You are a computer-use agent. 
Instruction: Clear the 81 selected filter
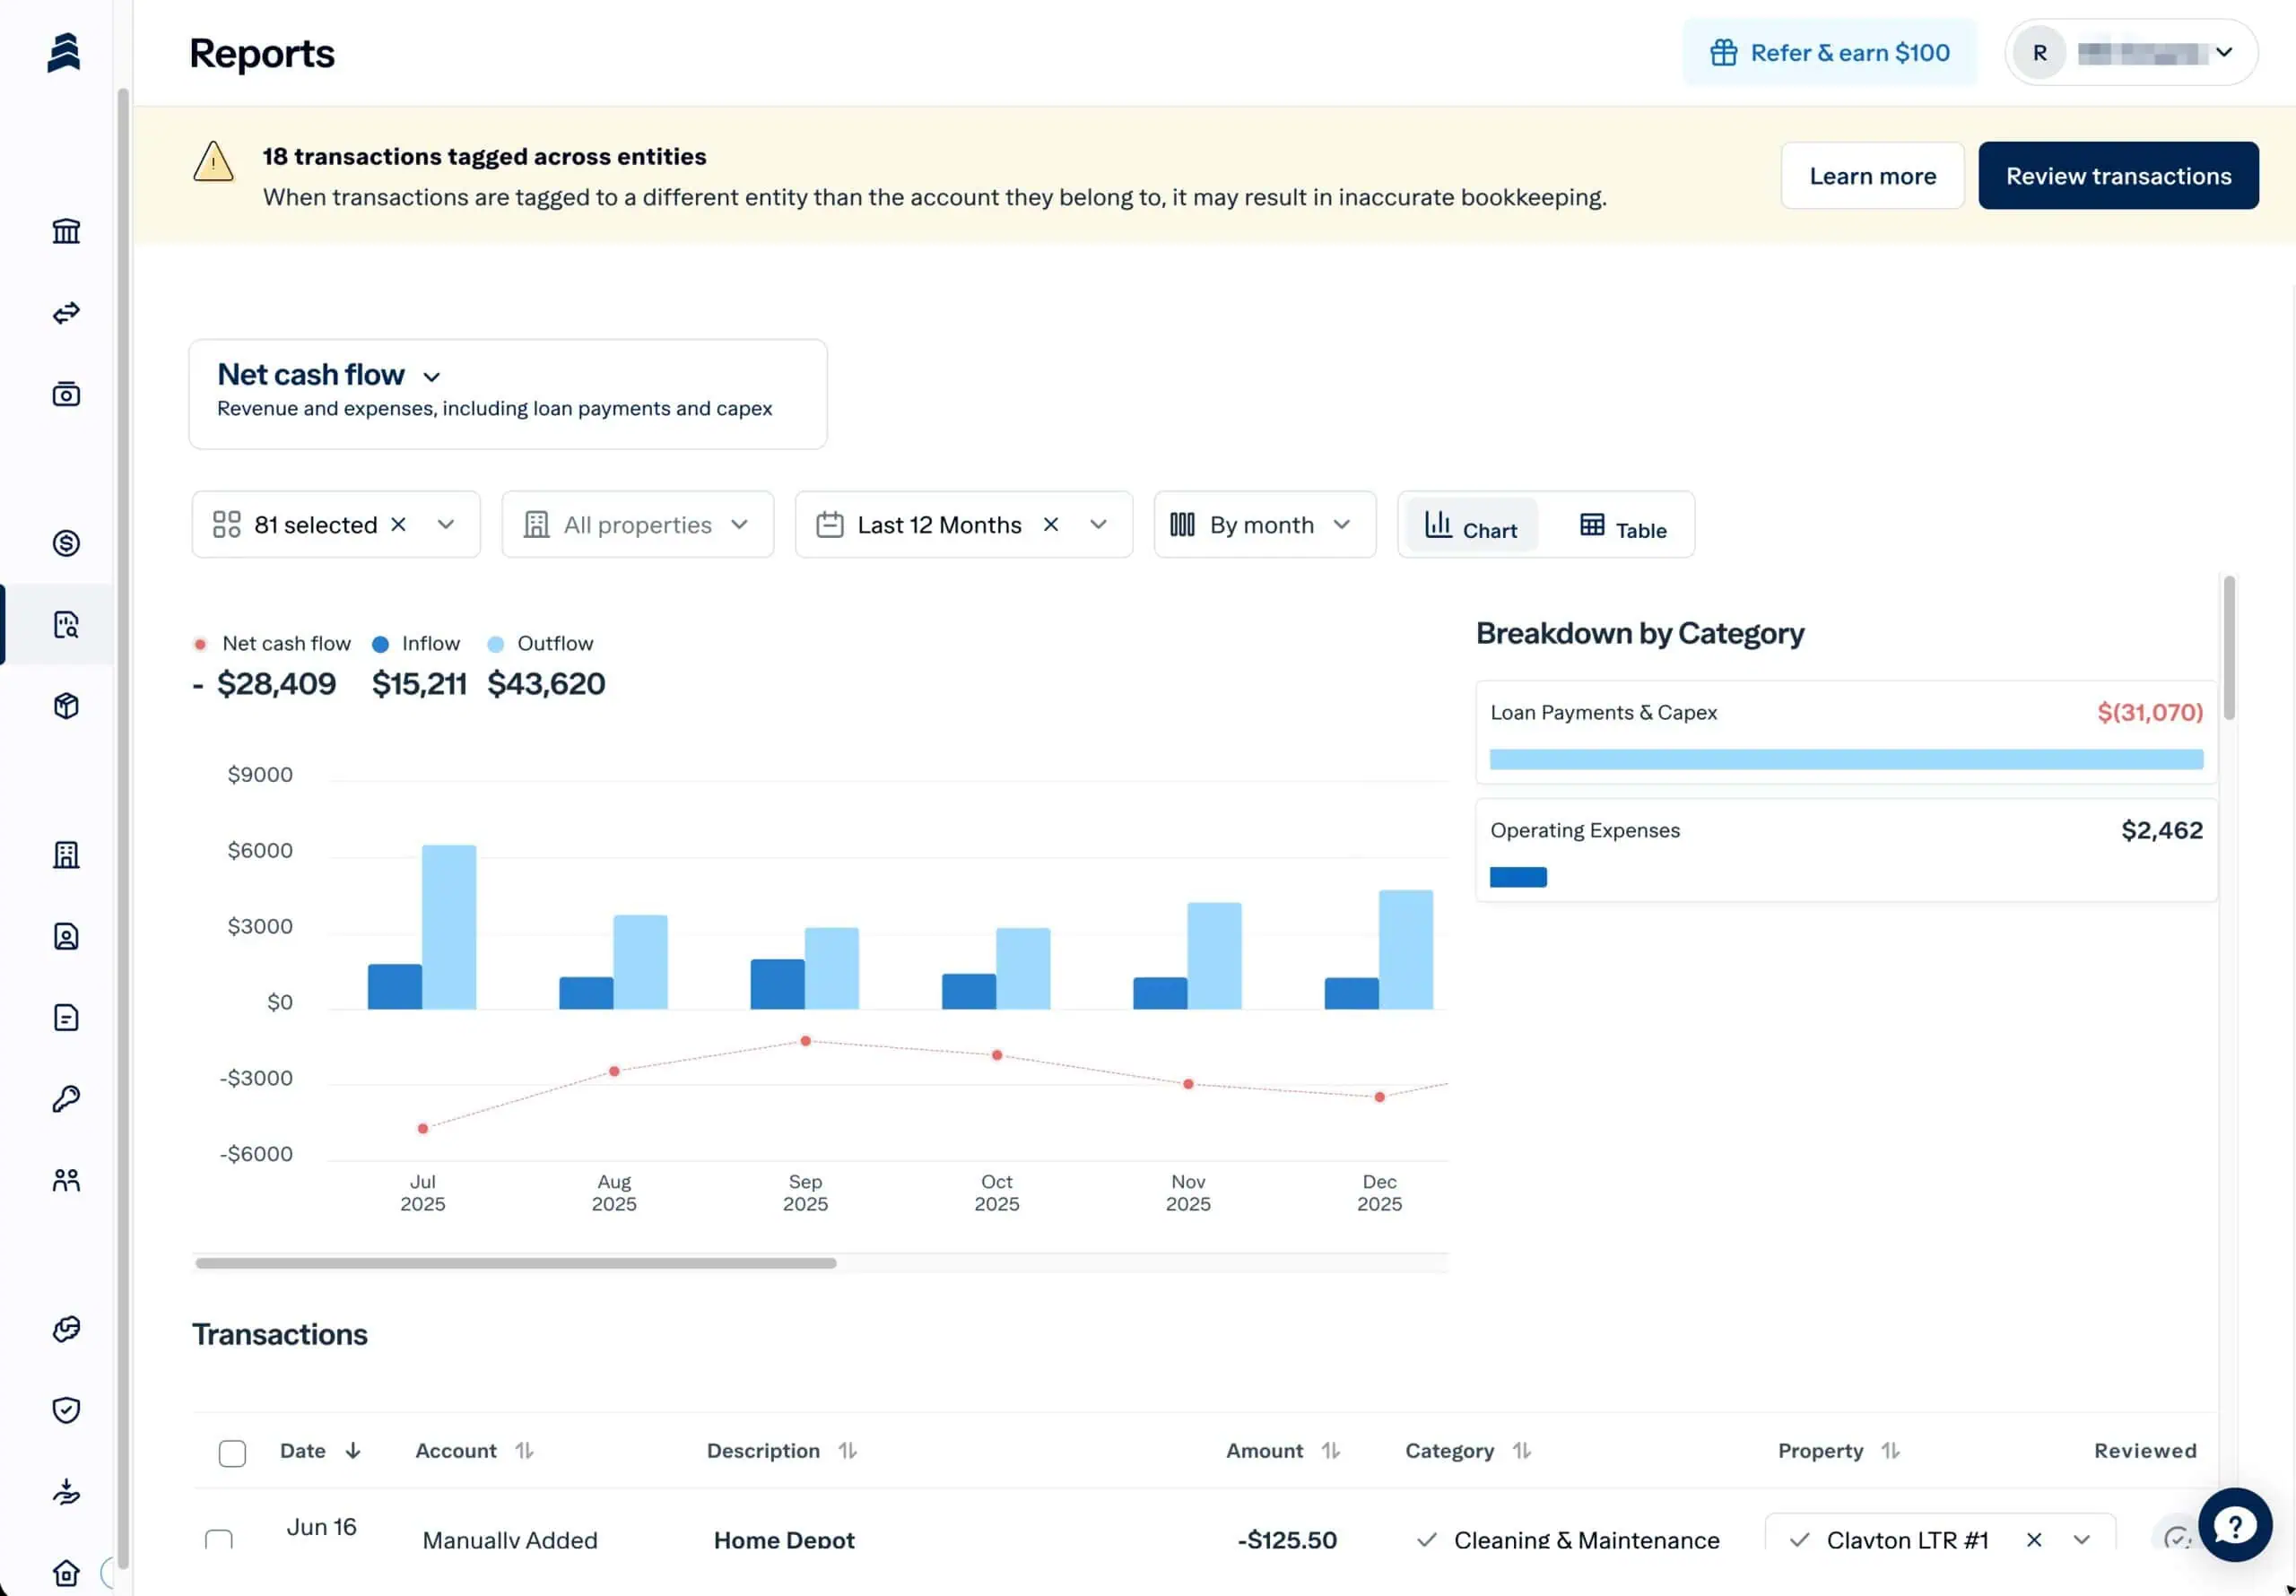click(398, 524)
